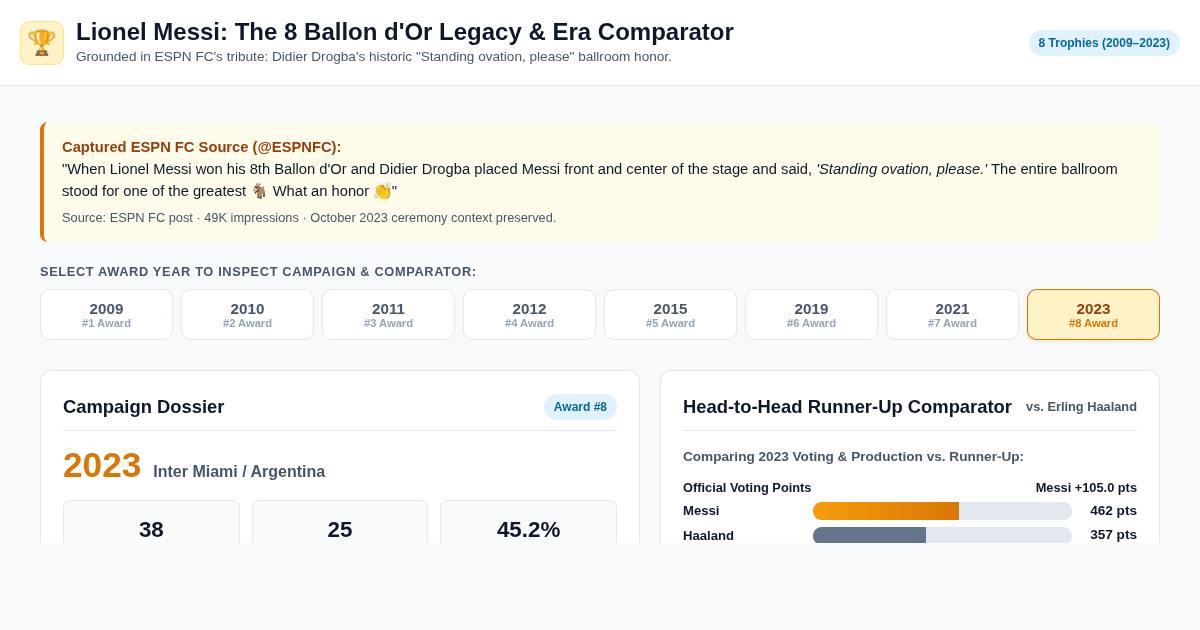Click the 462 pts value
Viewport: 1200px width, 630px height.
pos(1113,511)
